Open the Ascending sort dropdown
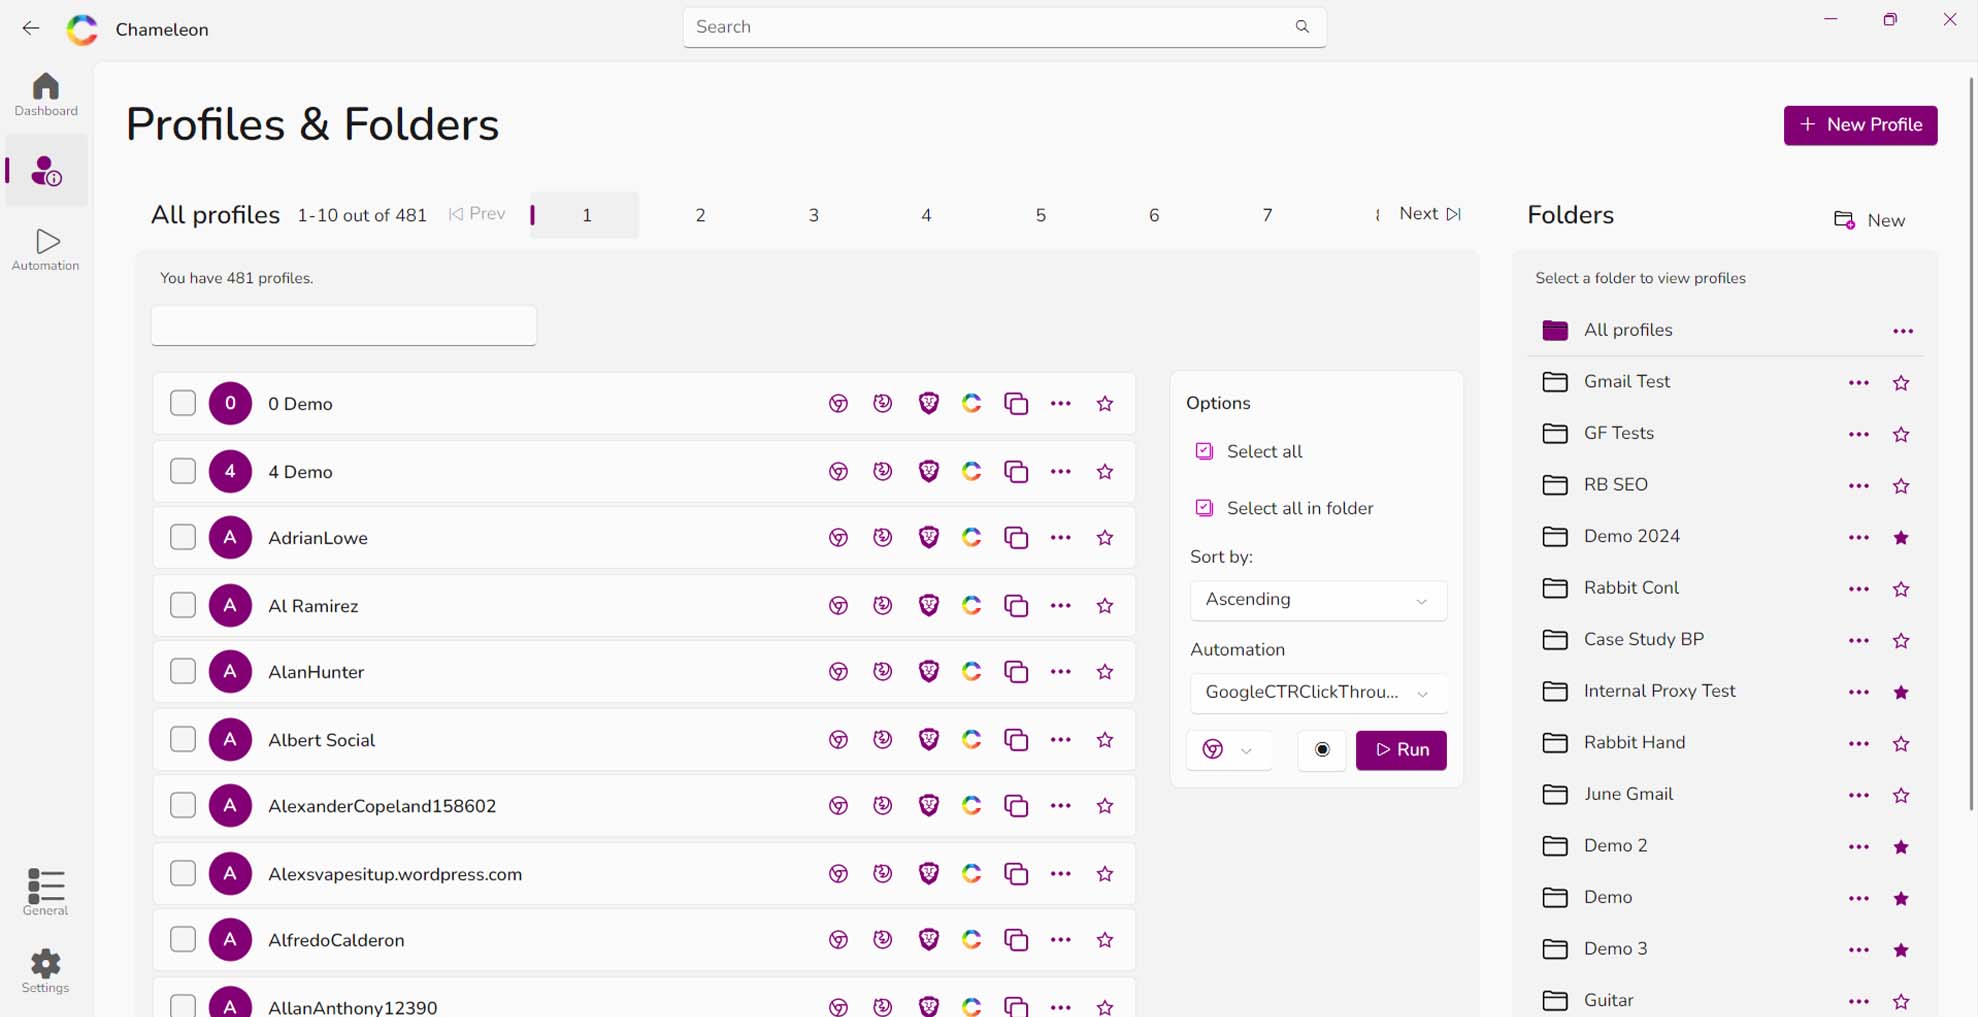Viewport: 1978px width, 1017px height. [1318, 600]
